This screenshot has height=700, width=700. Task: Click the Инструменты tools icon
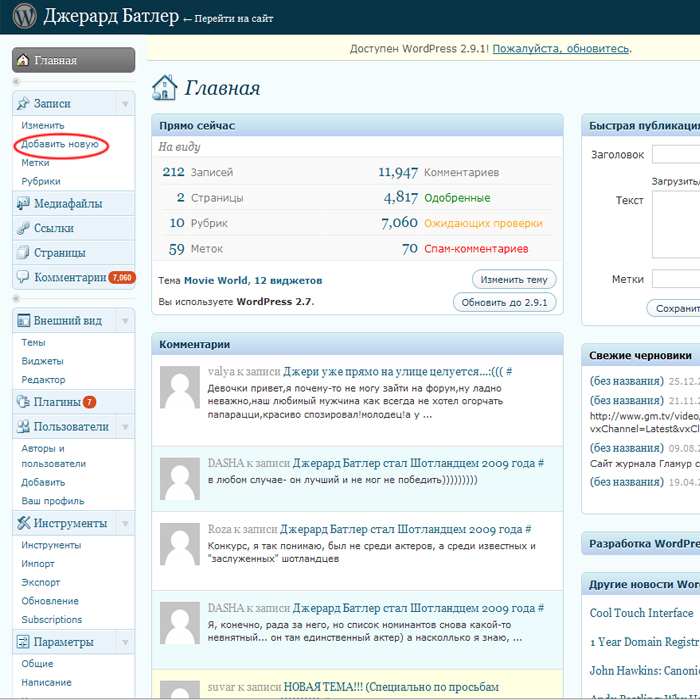pyautogui.click(x=23, y=523)
